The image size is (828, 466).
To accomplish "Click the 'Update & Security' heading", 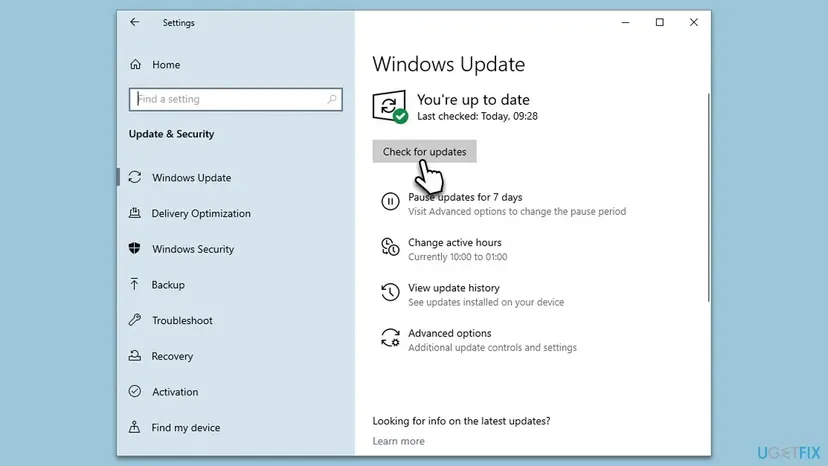I will [x=171, y=134].
